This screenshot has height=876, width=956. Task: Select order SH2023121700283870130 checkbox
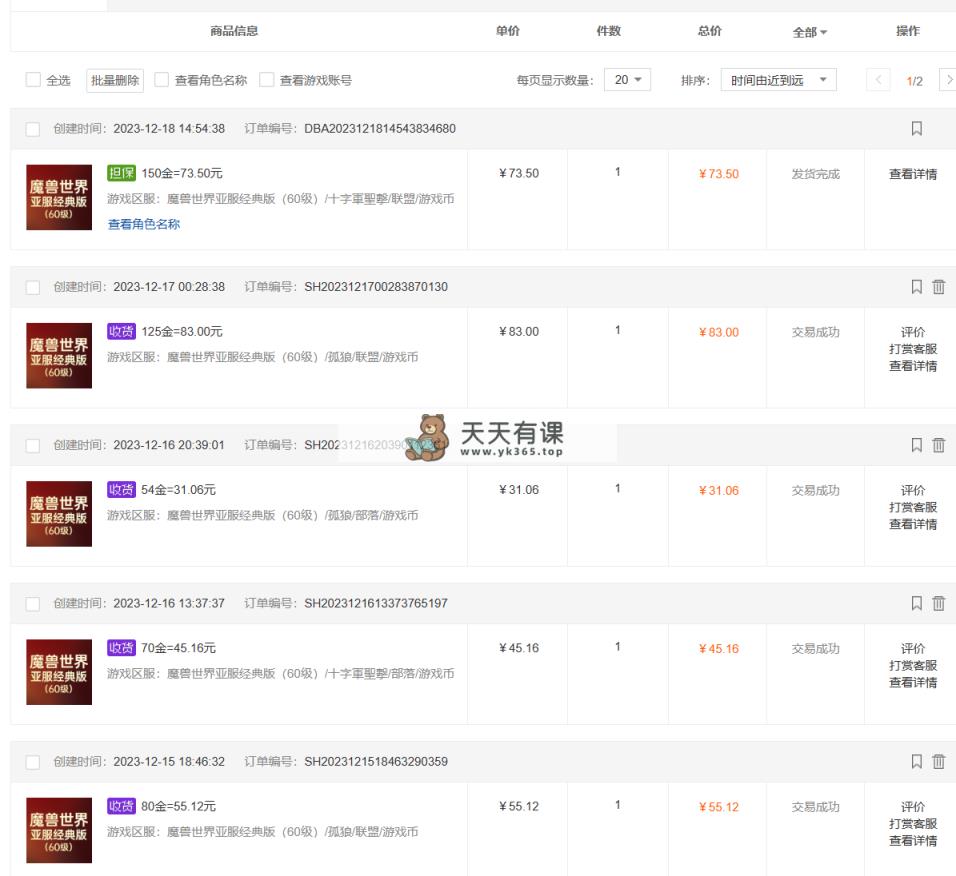(x=33, y=287)
